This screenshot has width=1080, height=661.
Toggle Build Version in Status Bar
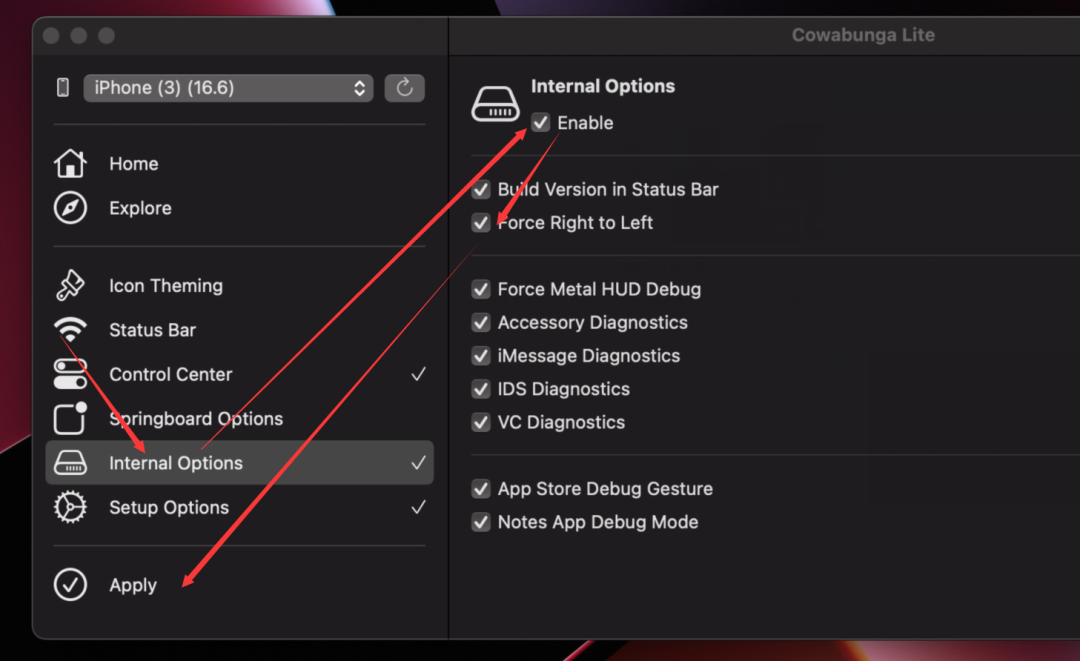(481, 190)
